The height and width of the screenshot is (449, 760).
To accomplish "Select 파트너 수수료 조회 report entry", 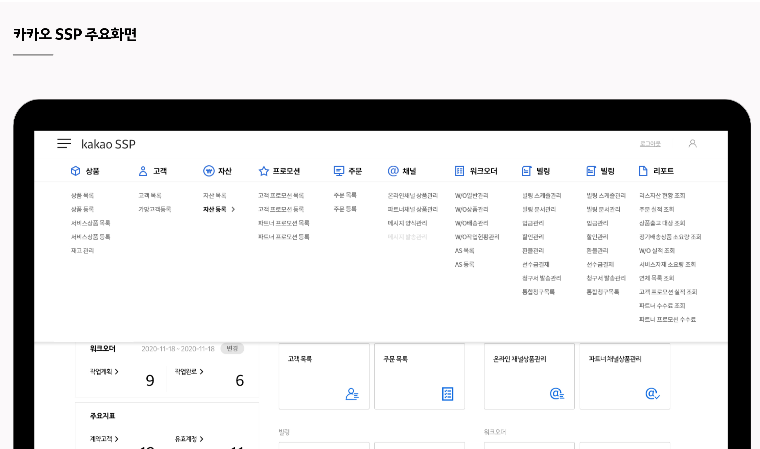I will click(662, 306).
